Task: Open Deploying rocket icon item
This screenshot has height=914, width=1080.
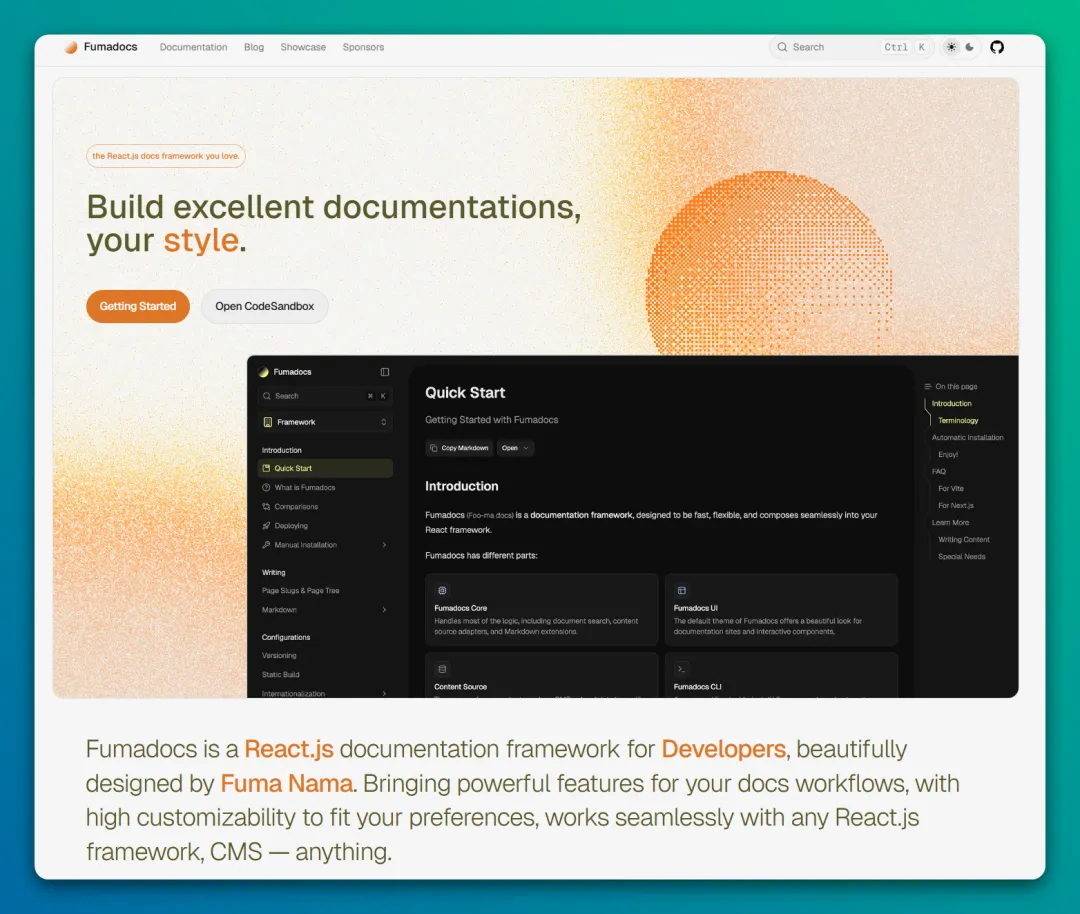Action: [x=266, y=526]
